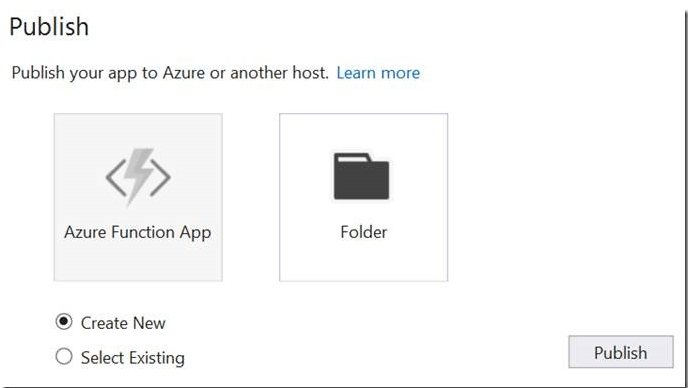Click the Publish page heading
This screenshot has height=388, width=688.
(x=49, y=26)
